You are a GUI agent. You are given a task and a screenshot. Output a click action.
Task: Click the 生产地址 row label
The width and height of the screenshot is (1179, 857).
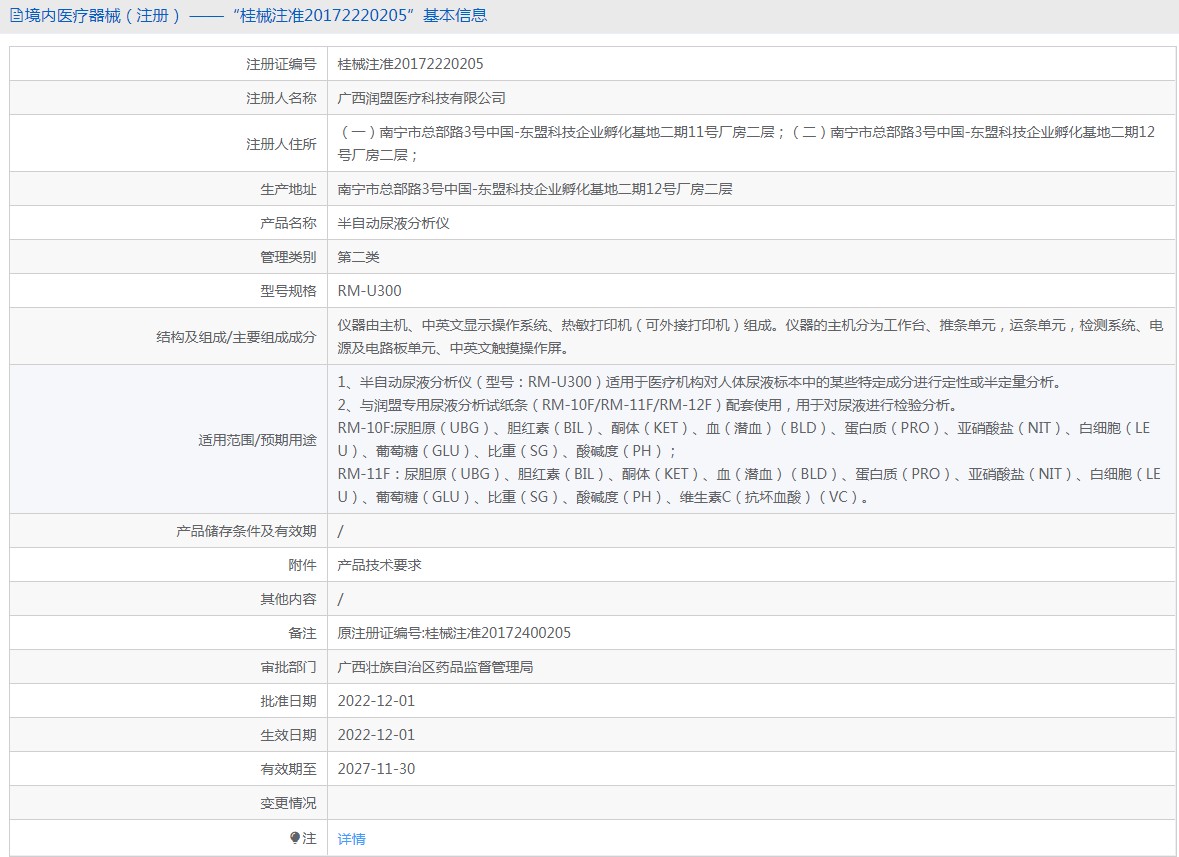coord(289,189)
